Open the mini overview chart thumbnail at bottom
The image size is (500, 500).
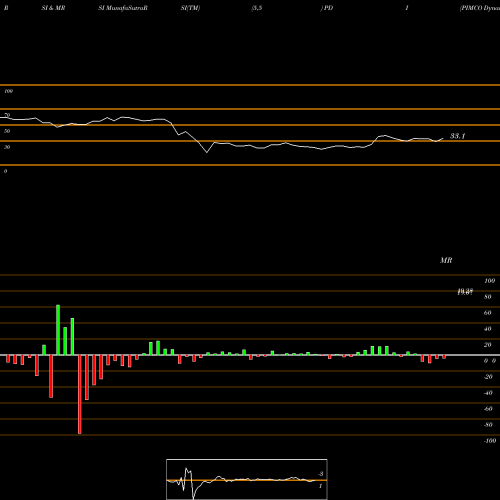[x=247, y=479]
